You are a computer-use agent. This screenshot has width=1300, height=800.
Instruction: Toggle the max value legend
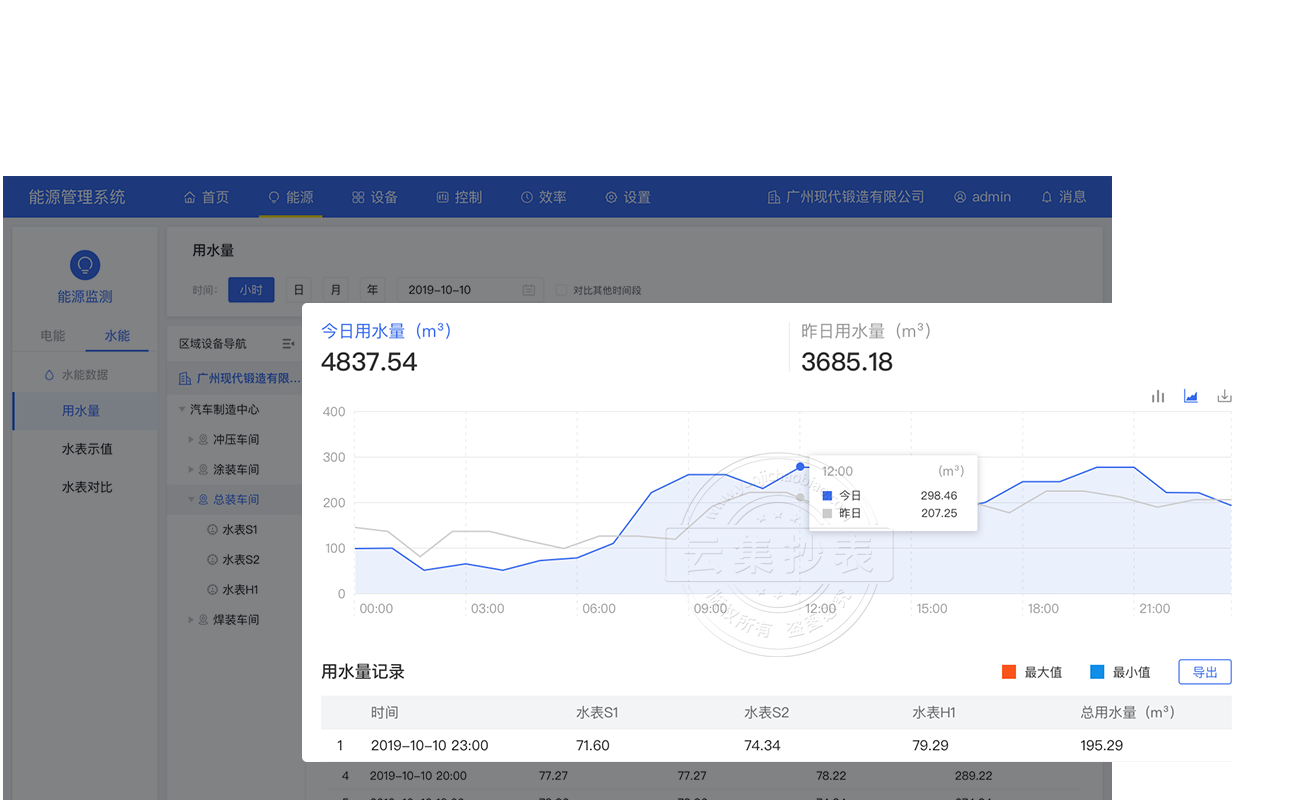click(x=1031, y=672)
